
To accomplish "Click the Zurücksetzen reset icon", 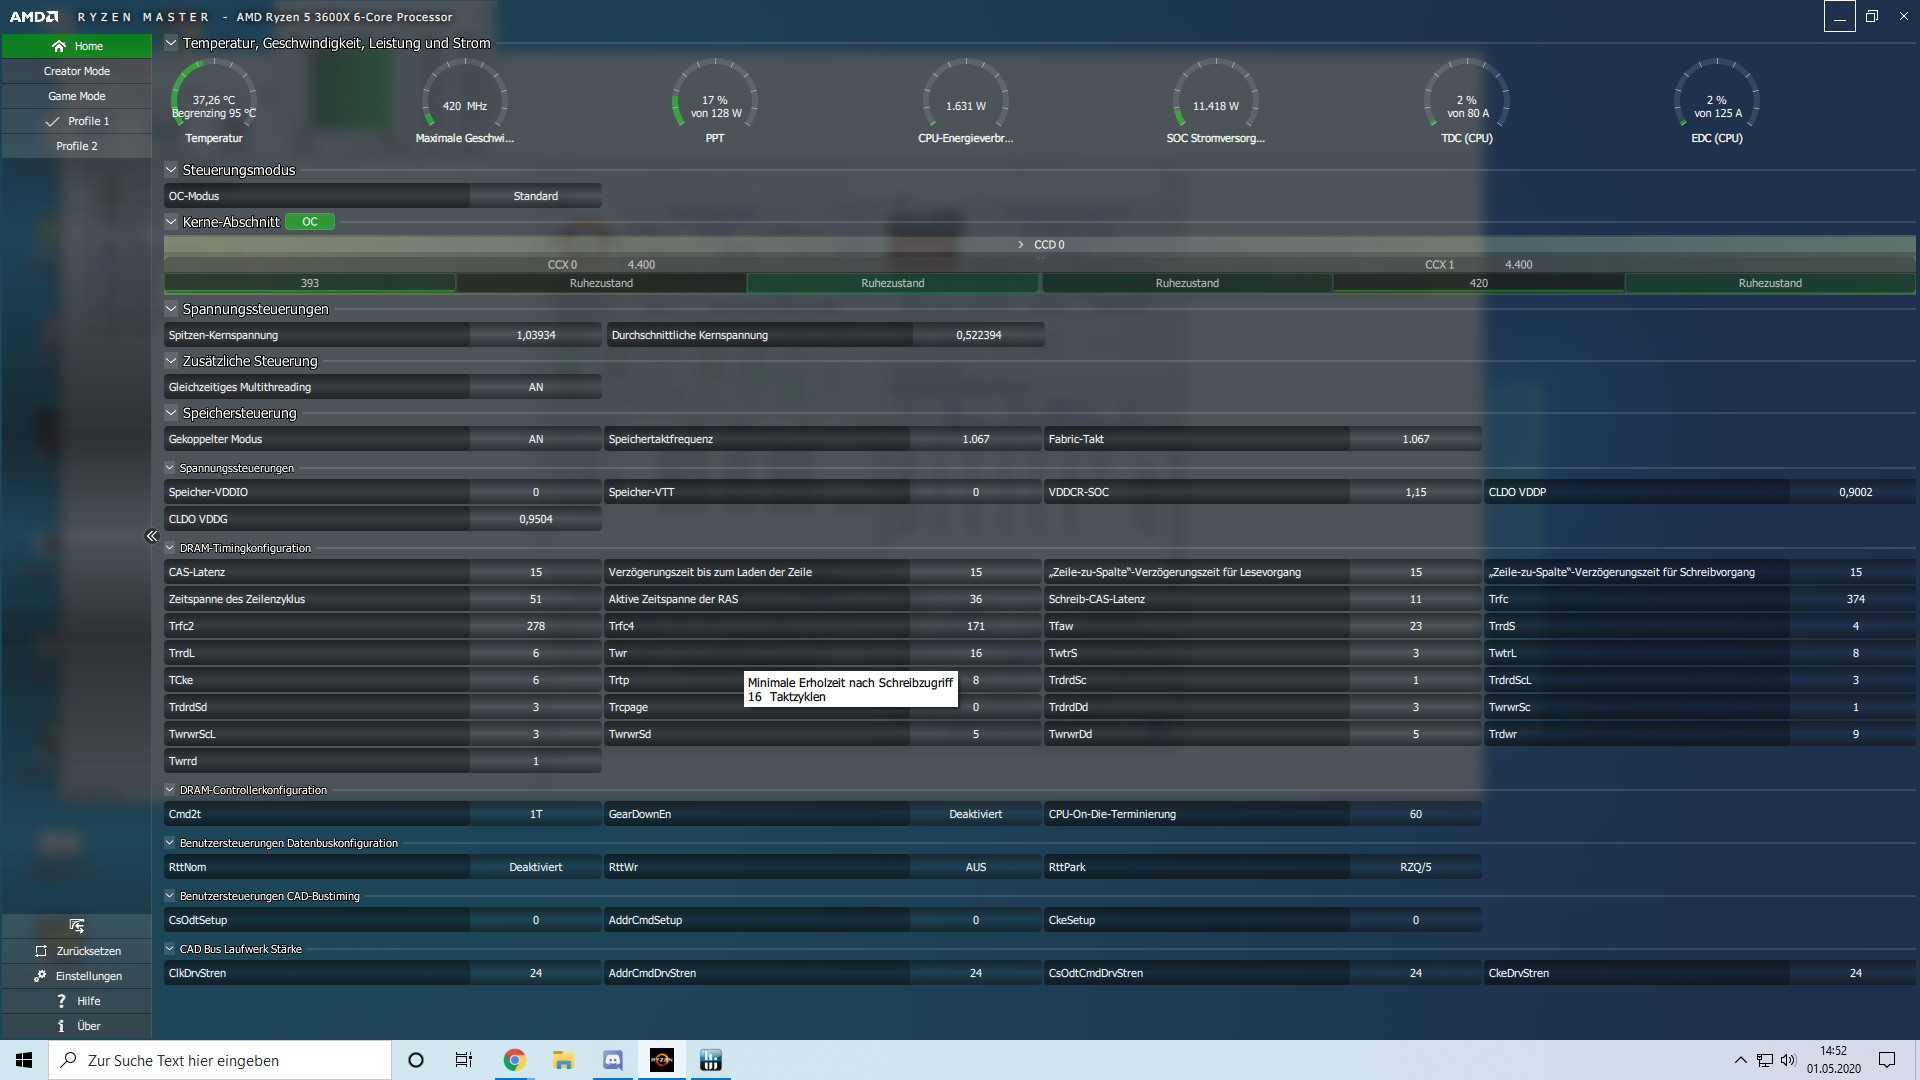I will 41,951.
